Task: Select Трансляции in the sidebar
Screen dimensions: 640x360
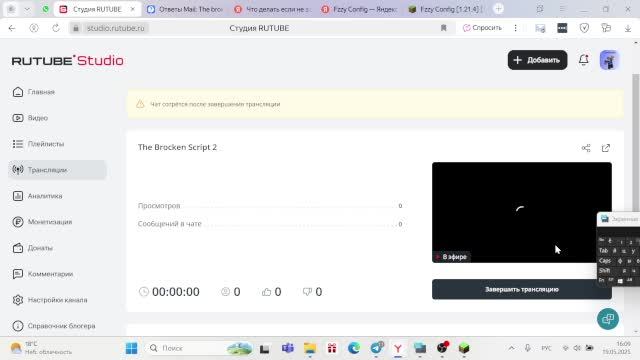Action: (57, 170)
